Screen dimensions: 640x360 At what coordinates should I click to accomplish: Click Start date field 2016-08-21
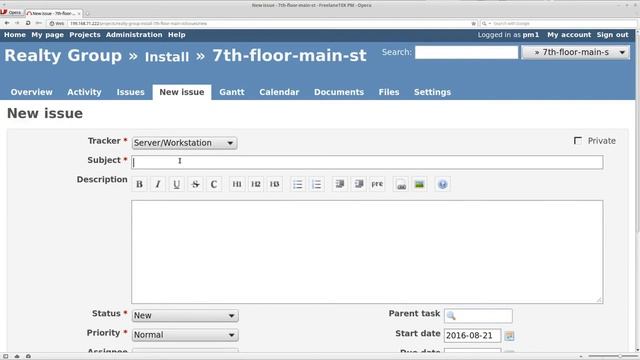(x=472, y=336)
